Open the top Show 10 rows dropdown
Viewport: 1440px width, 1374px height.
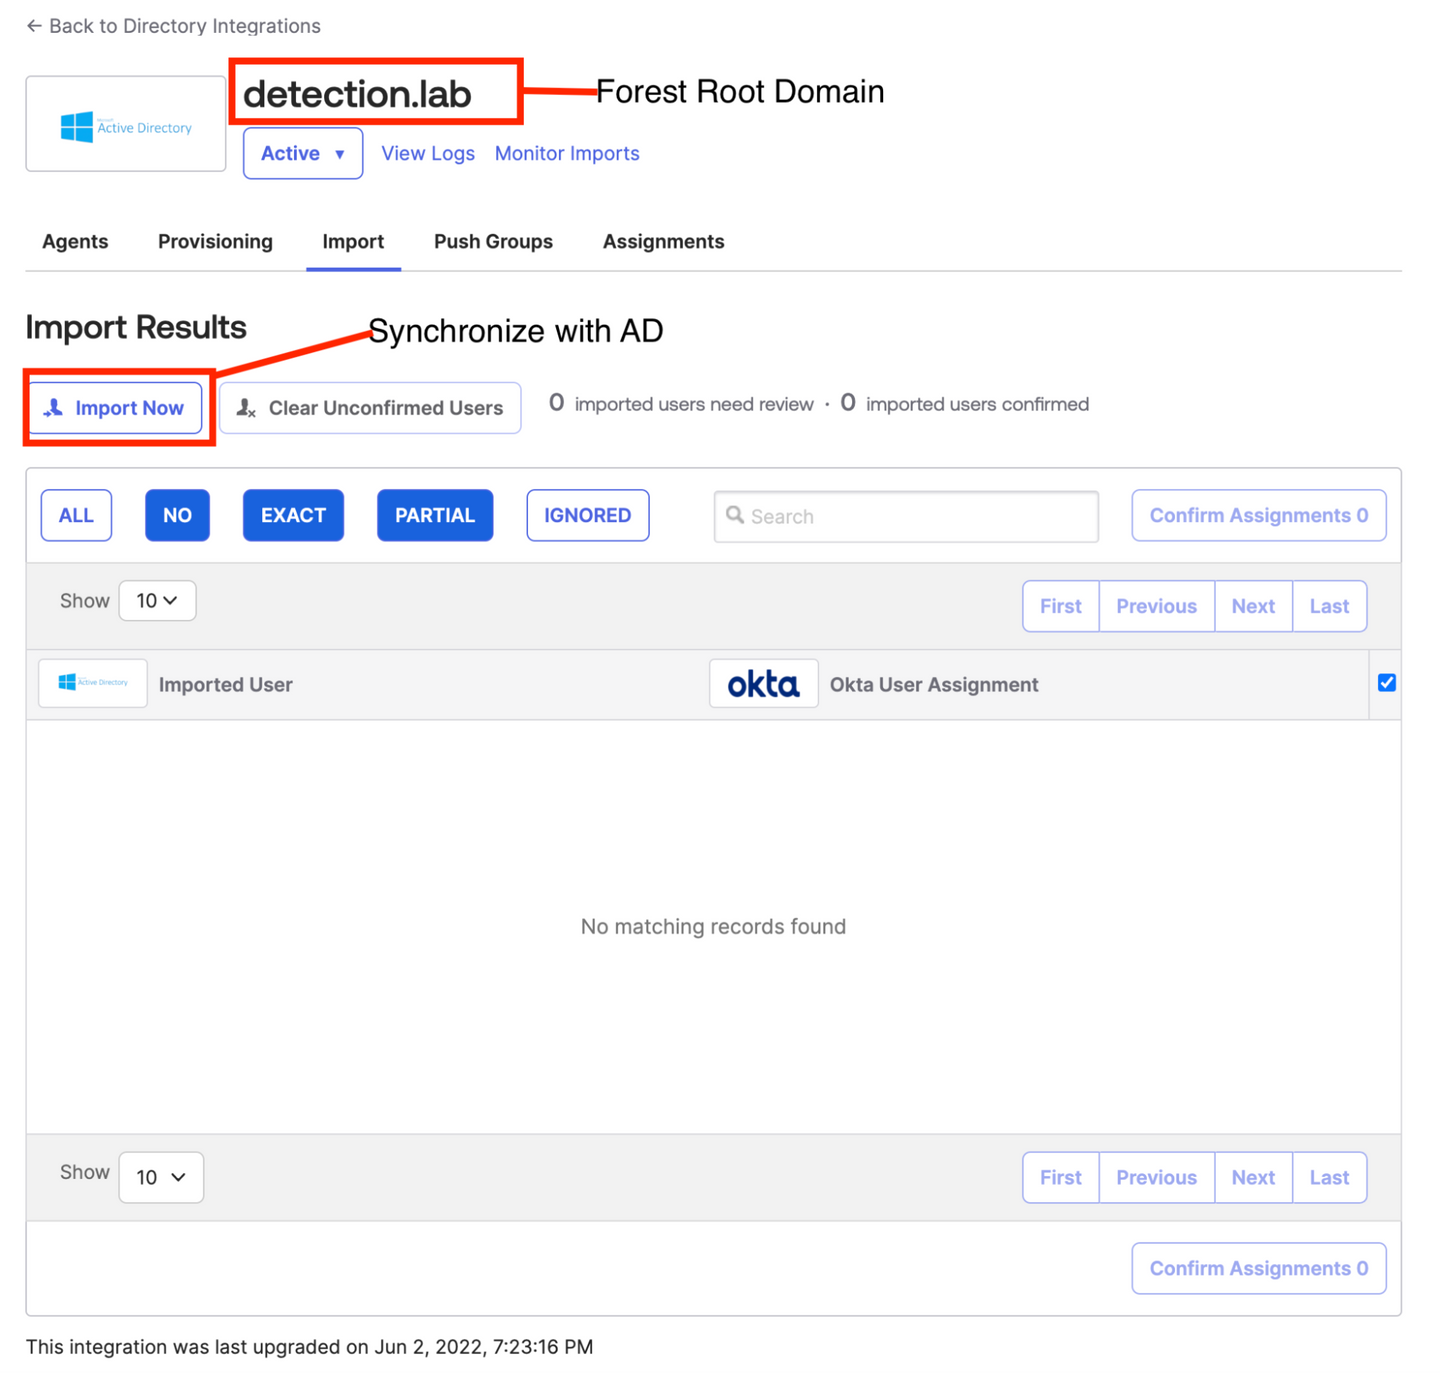click(158, 601)
